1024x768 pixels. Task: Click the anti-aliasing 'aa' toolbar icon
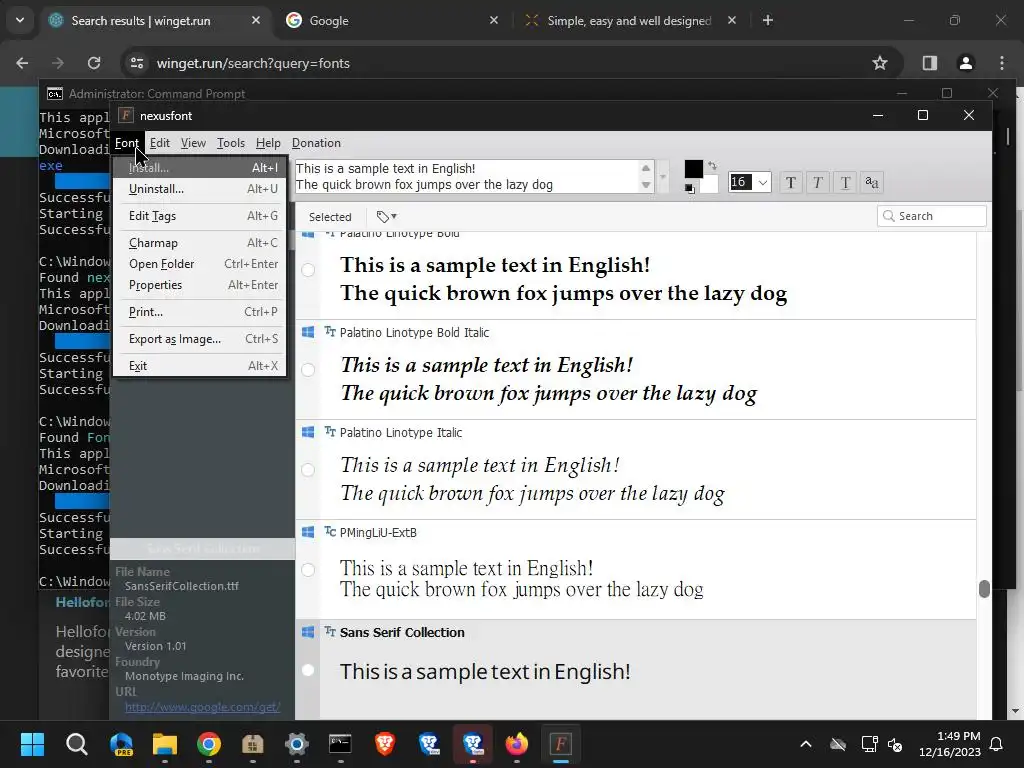pos(872,182)
